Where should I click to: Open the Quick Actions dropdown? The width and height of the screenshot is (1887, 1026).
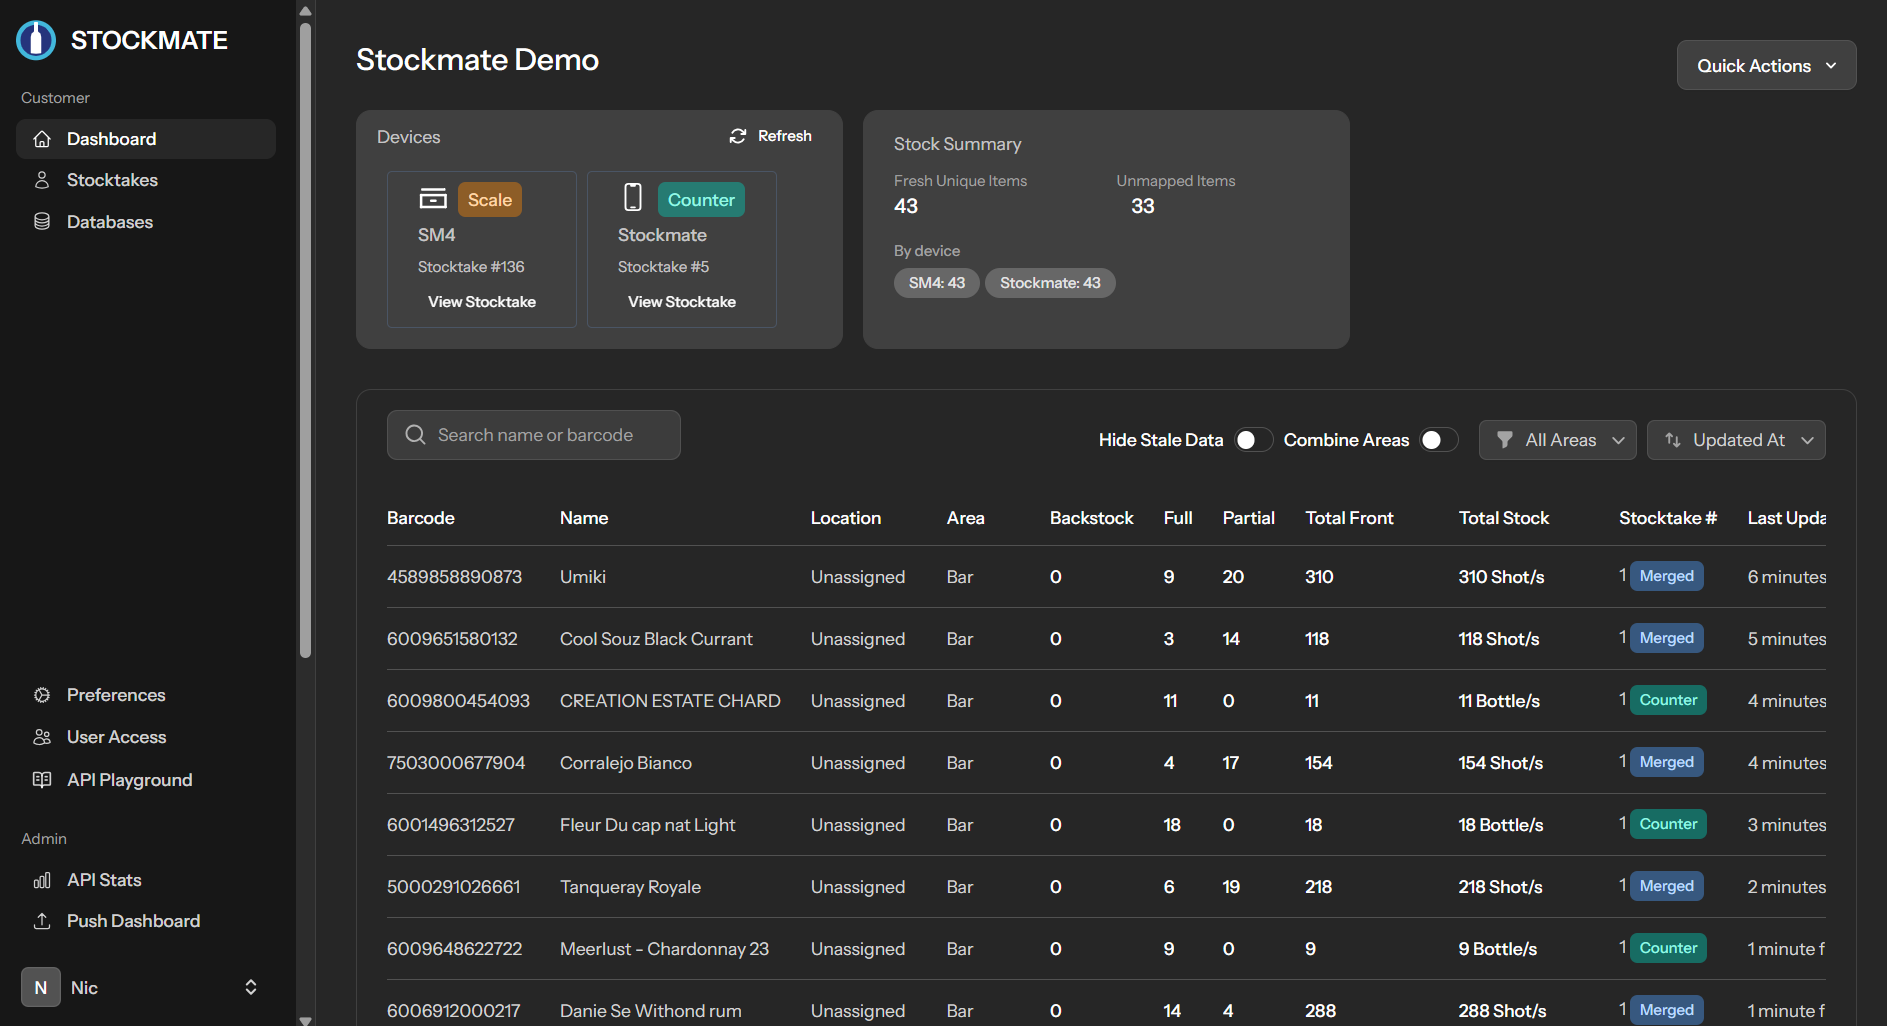[x=1766, y=65]
